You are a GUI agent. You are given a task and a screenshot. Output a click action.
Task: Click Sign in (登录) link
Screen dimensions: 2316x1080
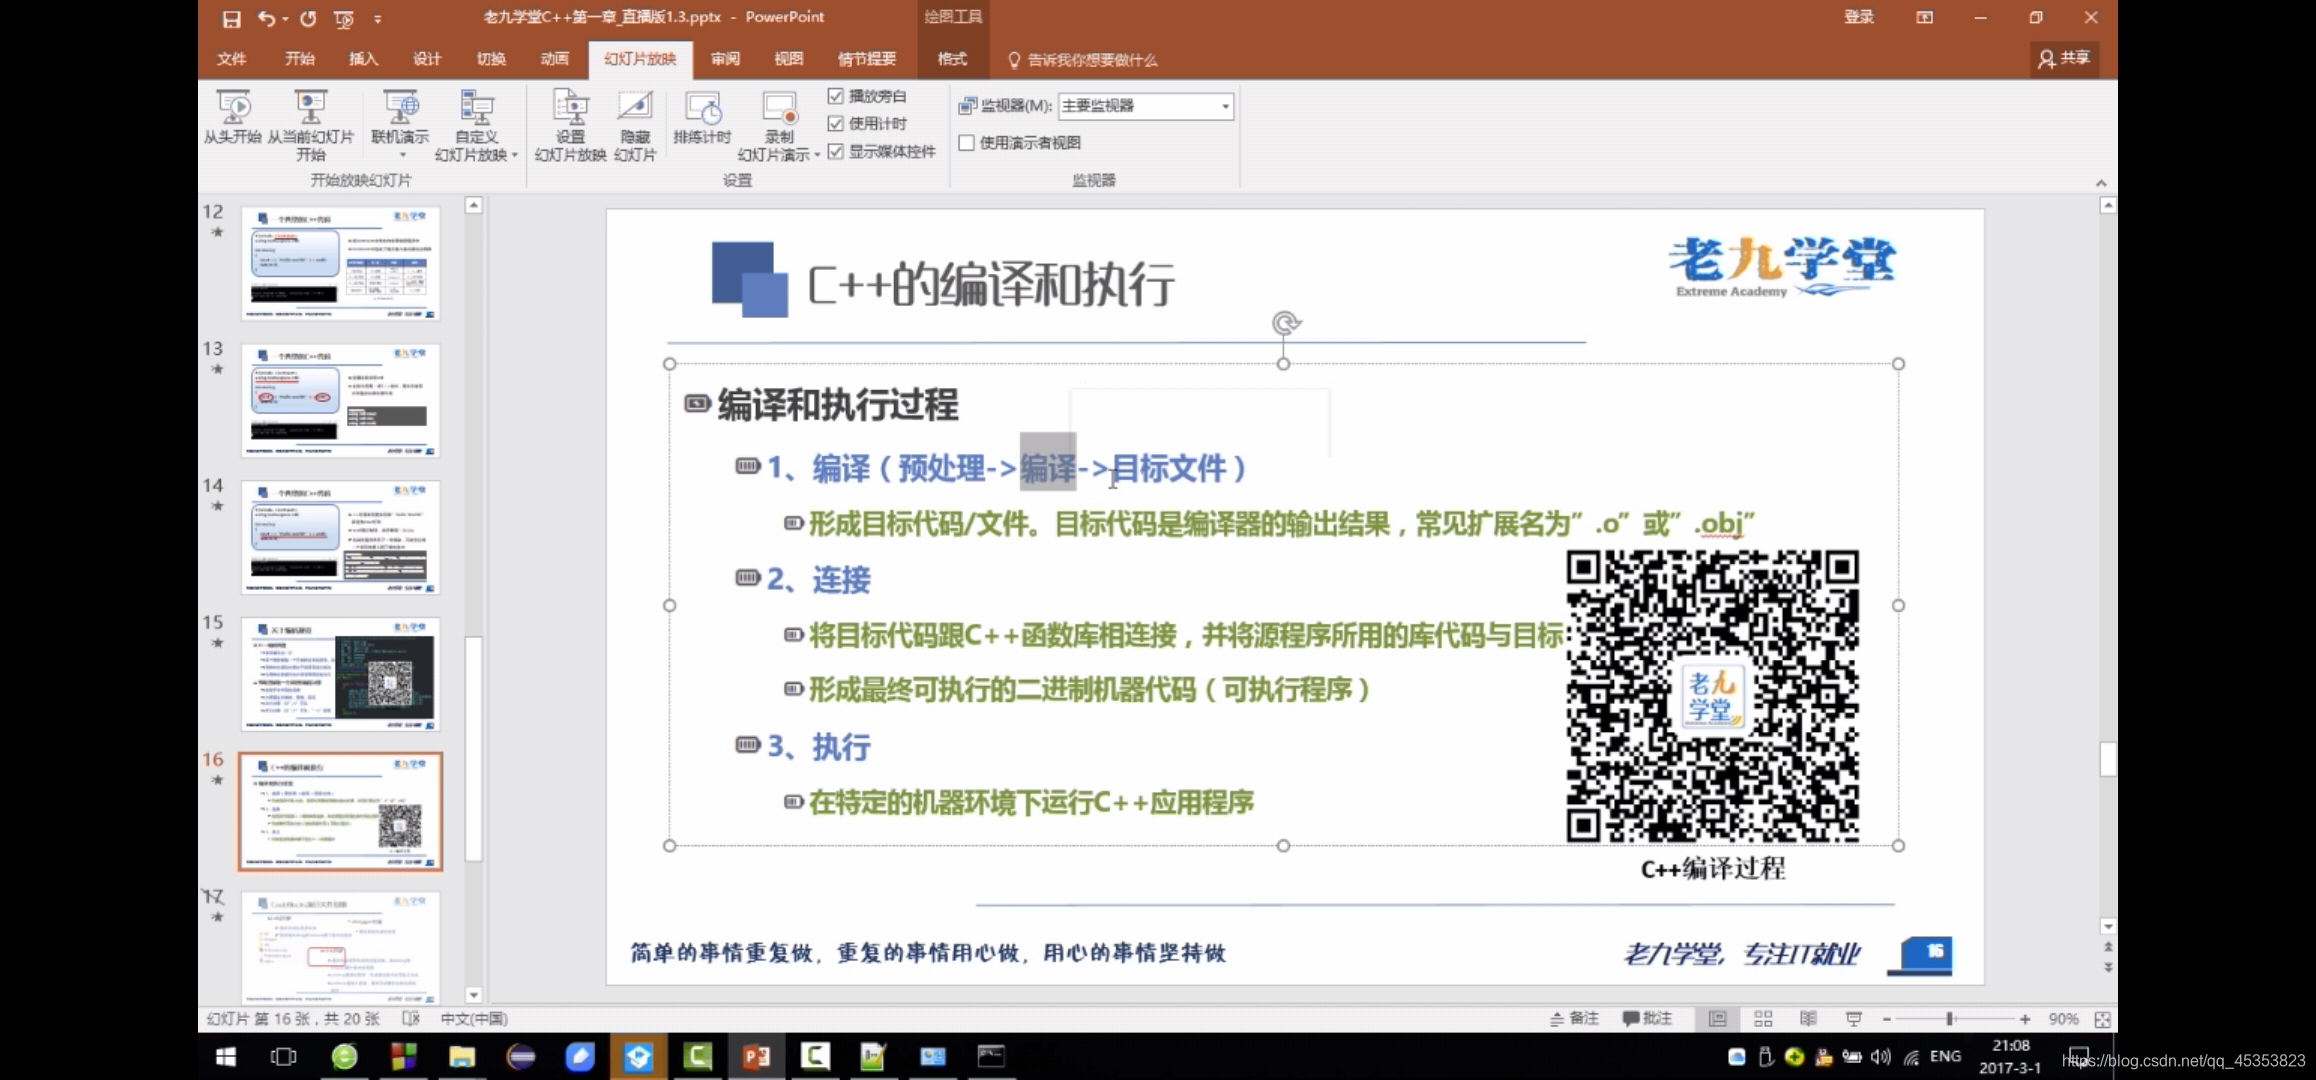1859,17
